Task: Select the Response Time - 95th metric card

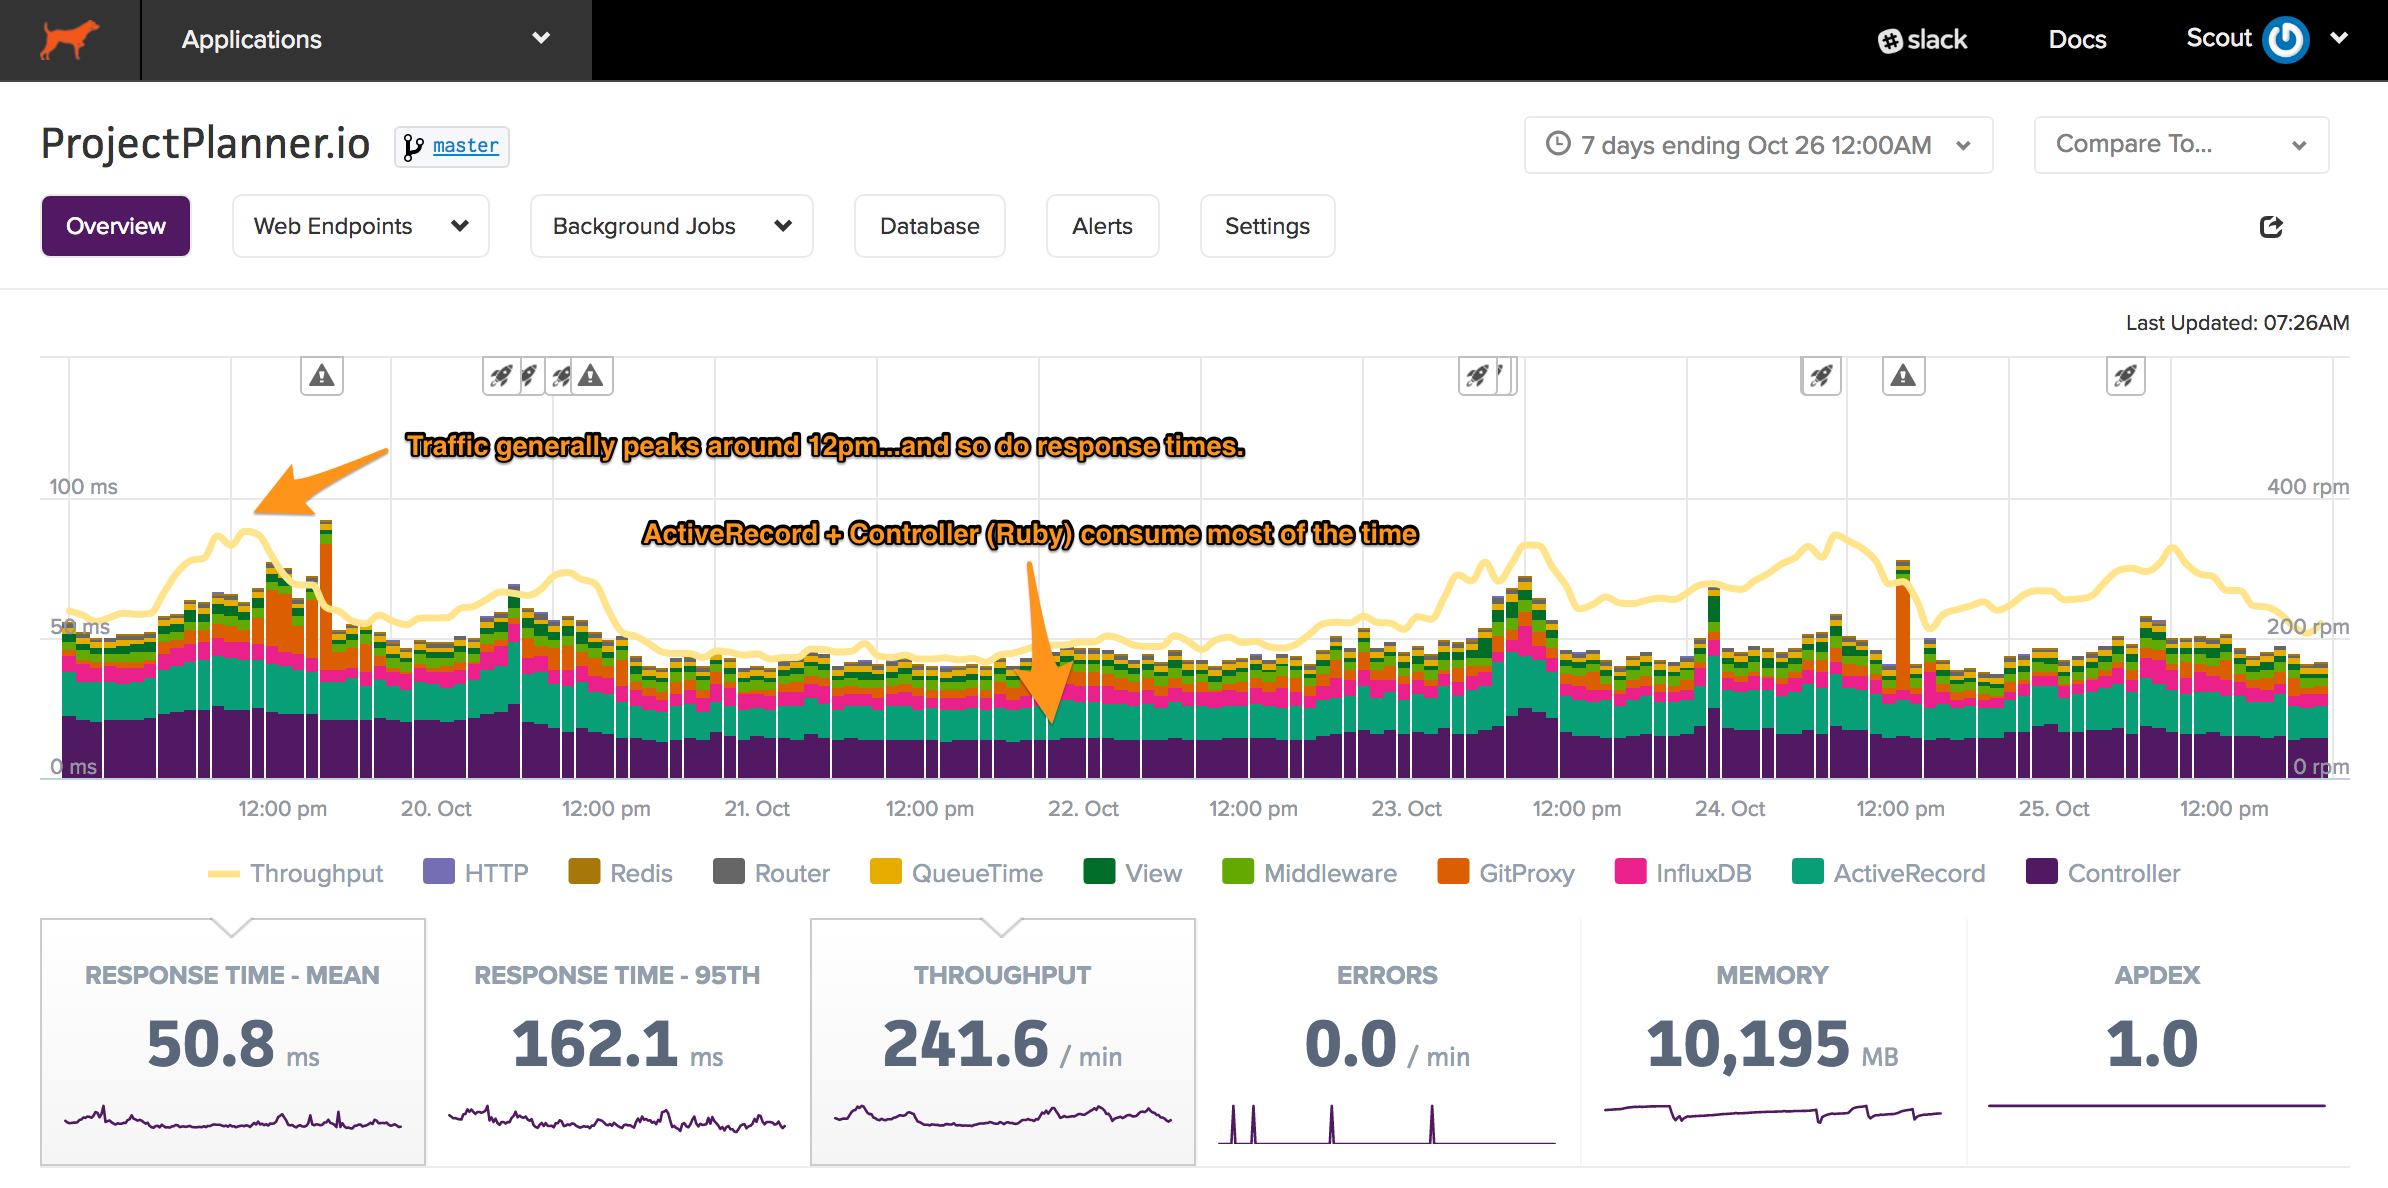Action: click(x=618, y=1042)
